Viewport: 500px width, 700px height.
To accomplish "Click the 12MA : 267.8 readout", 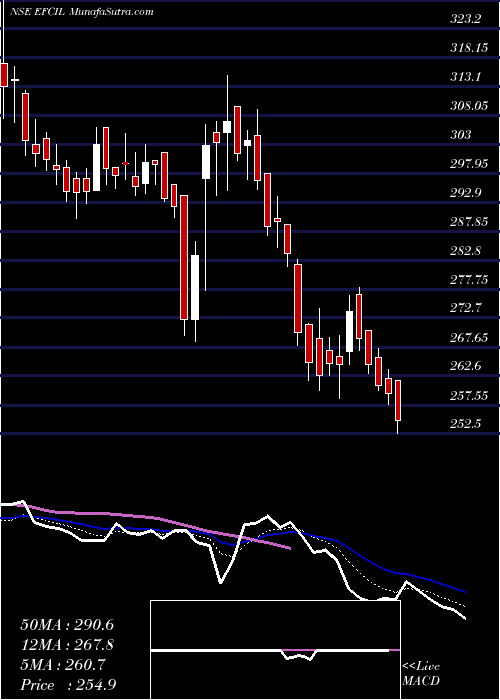I will point(67,645).
